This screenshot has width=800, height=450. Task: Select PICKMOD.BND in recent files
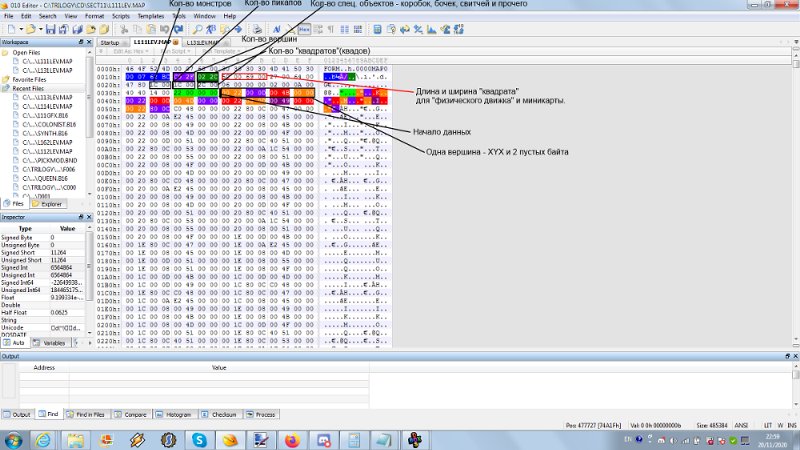point(49,161)
